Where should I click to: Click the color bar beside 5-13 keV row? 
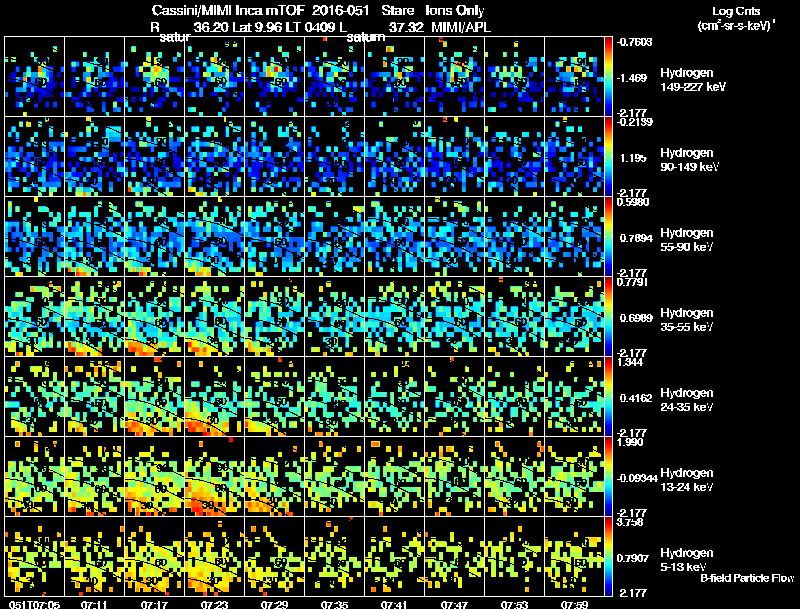[608, 557]
